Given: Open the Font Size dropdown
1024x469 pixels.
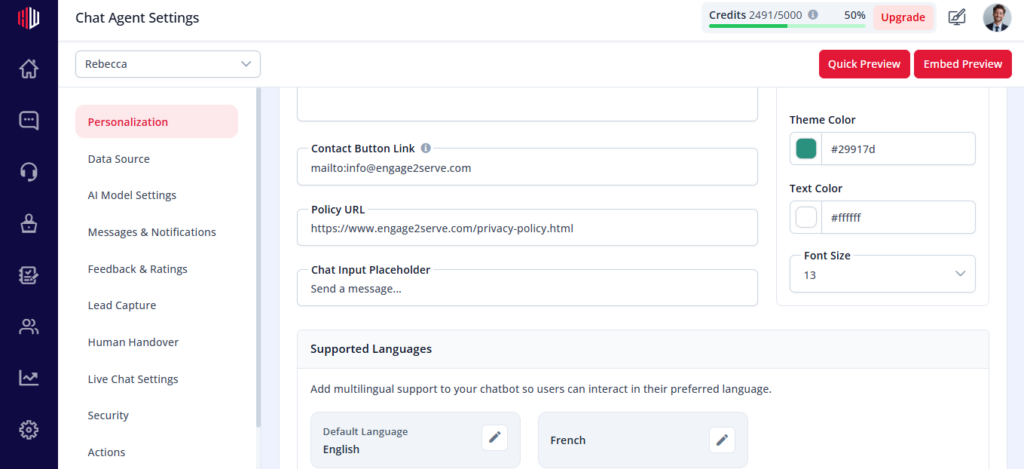Looking at the screenshot, I should pyautogui.click(x=882, y=274).
